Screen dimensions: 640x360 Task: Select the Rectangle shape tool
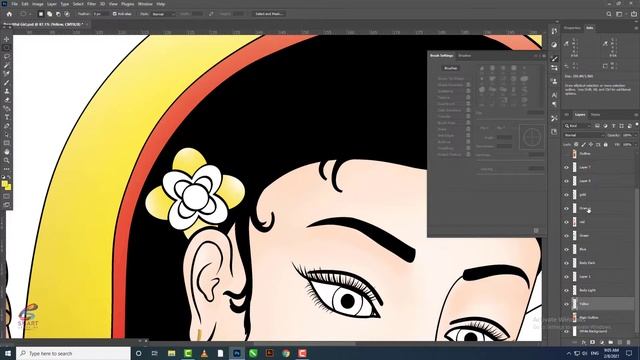click(x=7, y=143)
